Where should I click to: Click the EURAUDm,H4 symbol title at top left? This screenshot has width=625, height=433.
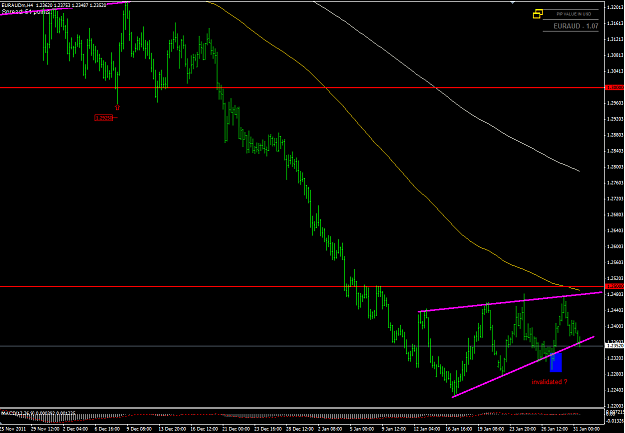17,6
